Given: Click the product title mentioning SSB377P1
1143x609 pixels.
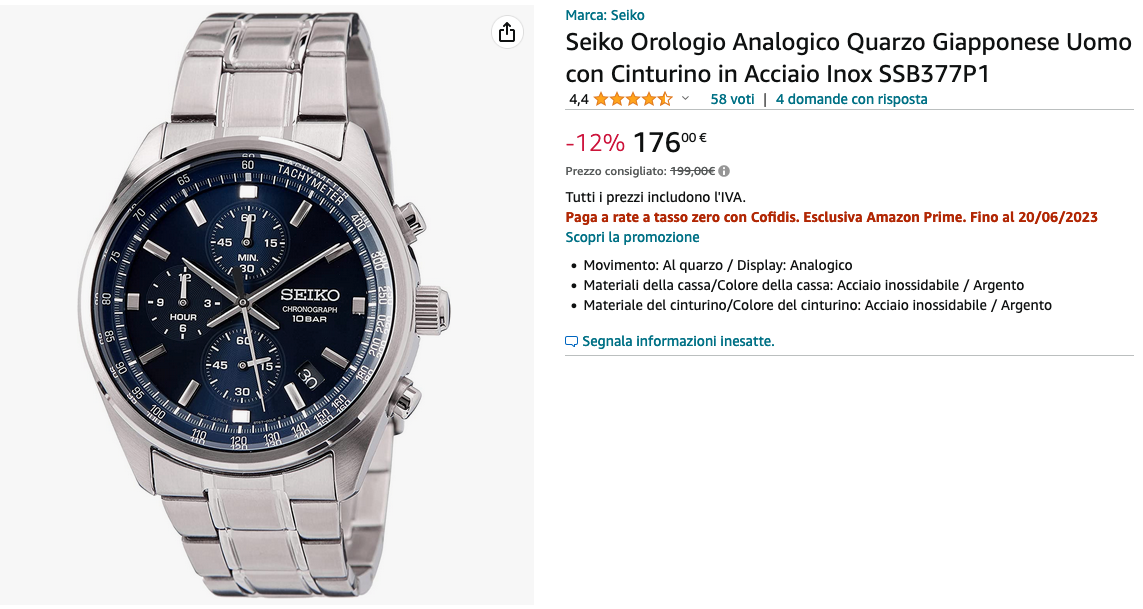Looking at the screenshot, I should tap(848, 58).
